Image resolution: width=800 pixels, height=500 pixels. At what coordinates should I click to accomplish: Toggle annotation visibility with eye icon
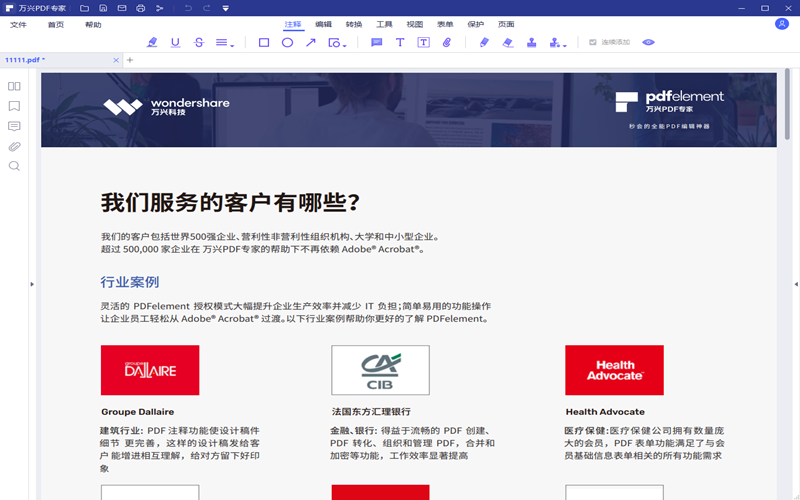tap(648, 43)
